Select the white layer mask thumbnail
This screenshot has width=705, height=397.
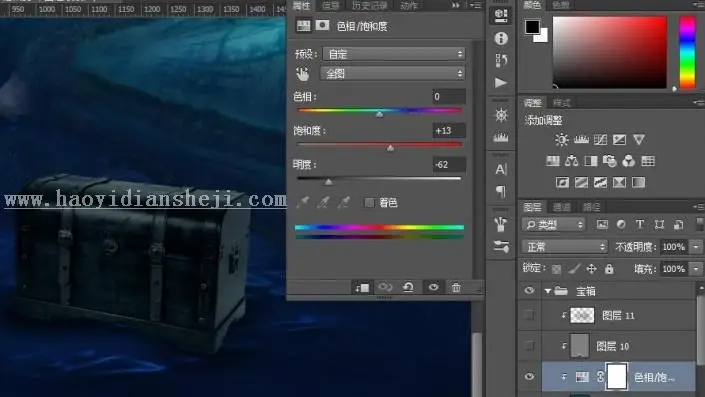[616, 376]
